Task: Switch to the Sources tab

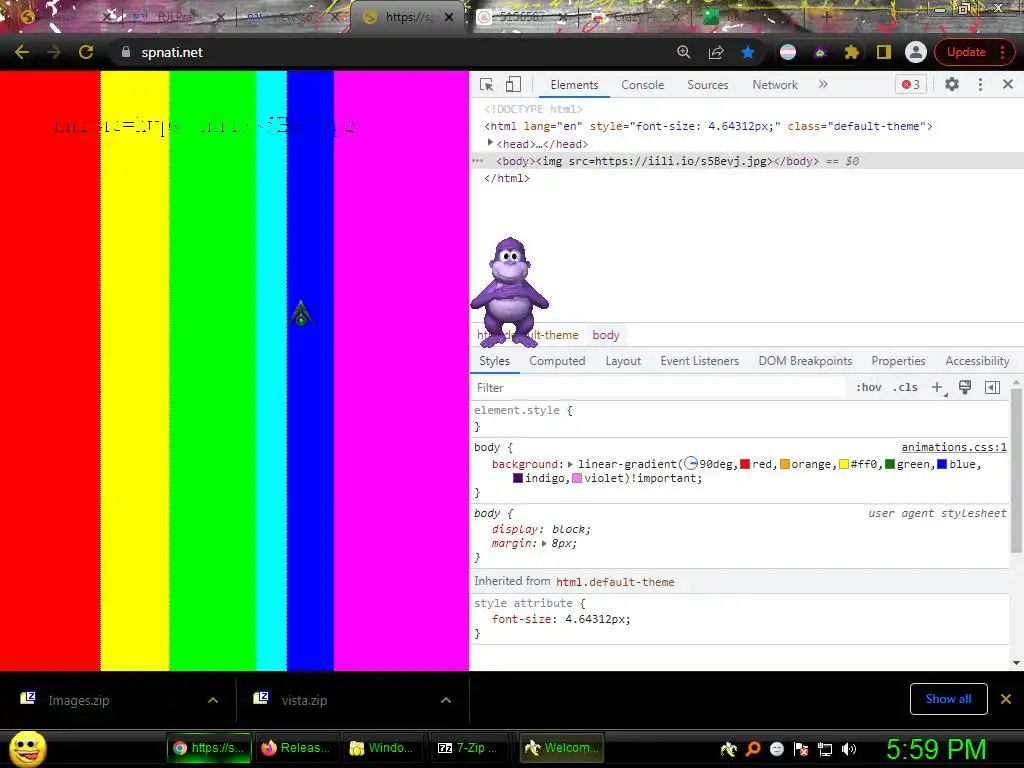Action: 707,85
